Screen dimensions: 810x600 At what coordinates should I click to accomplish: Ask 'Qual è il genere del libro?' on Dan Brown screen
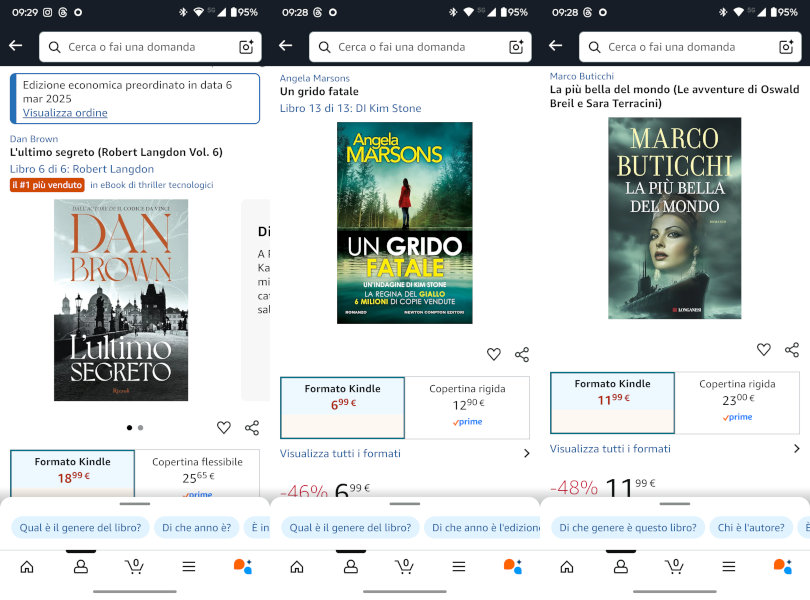click(80, 528)
